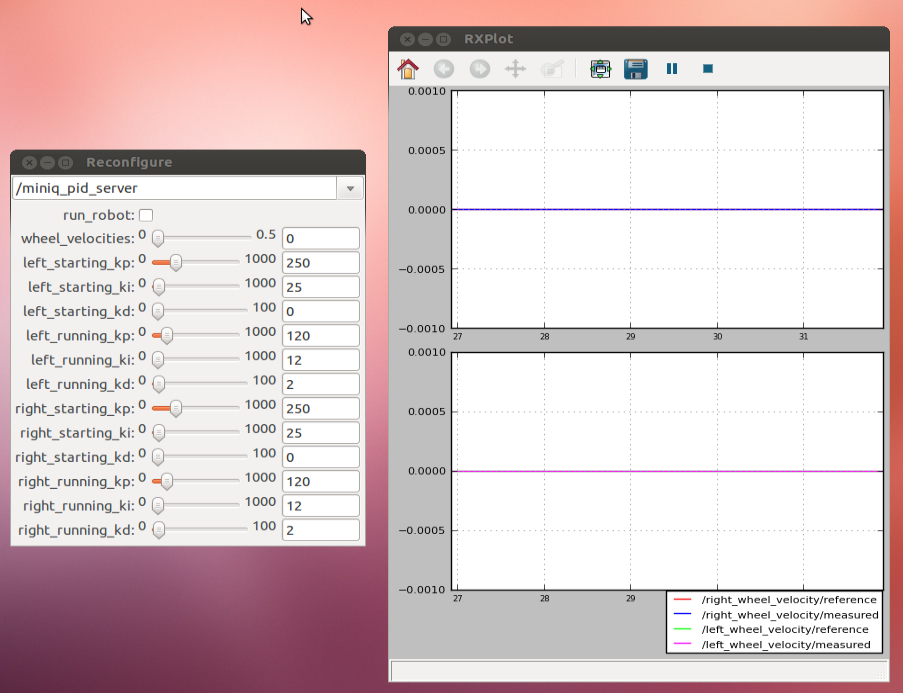
Task: Select the Pan axes tool
Action: [515, 69]
